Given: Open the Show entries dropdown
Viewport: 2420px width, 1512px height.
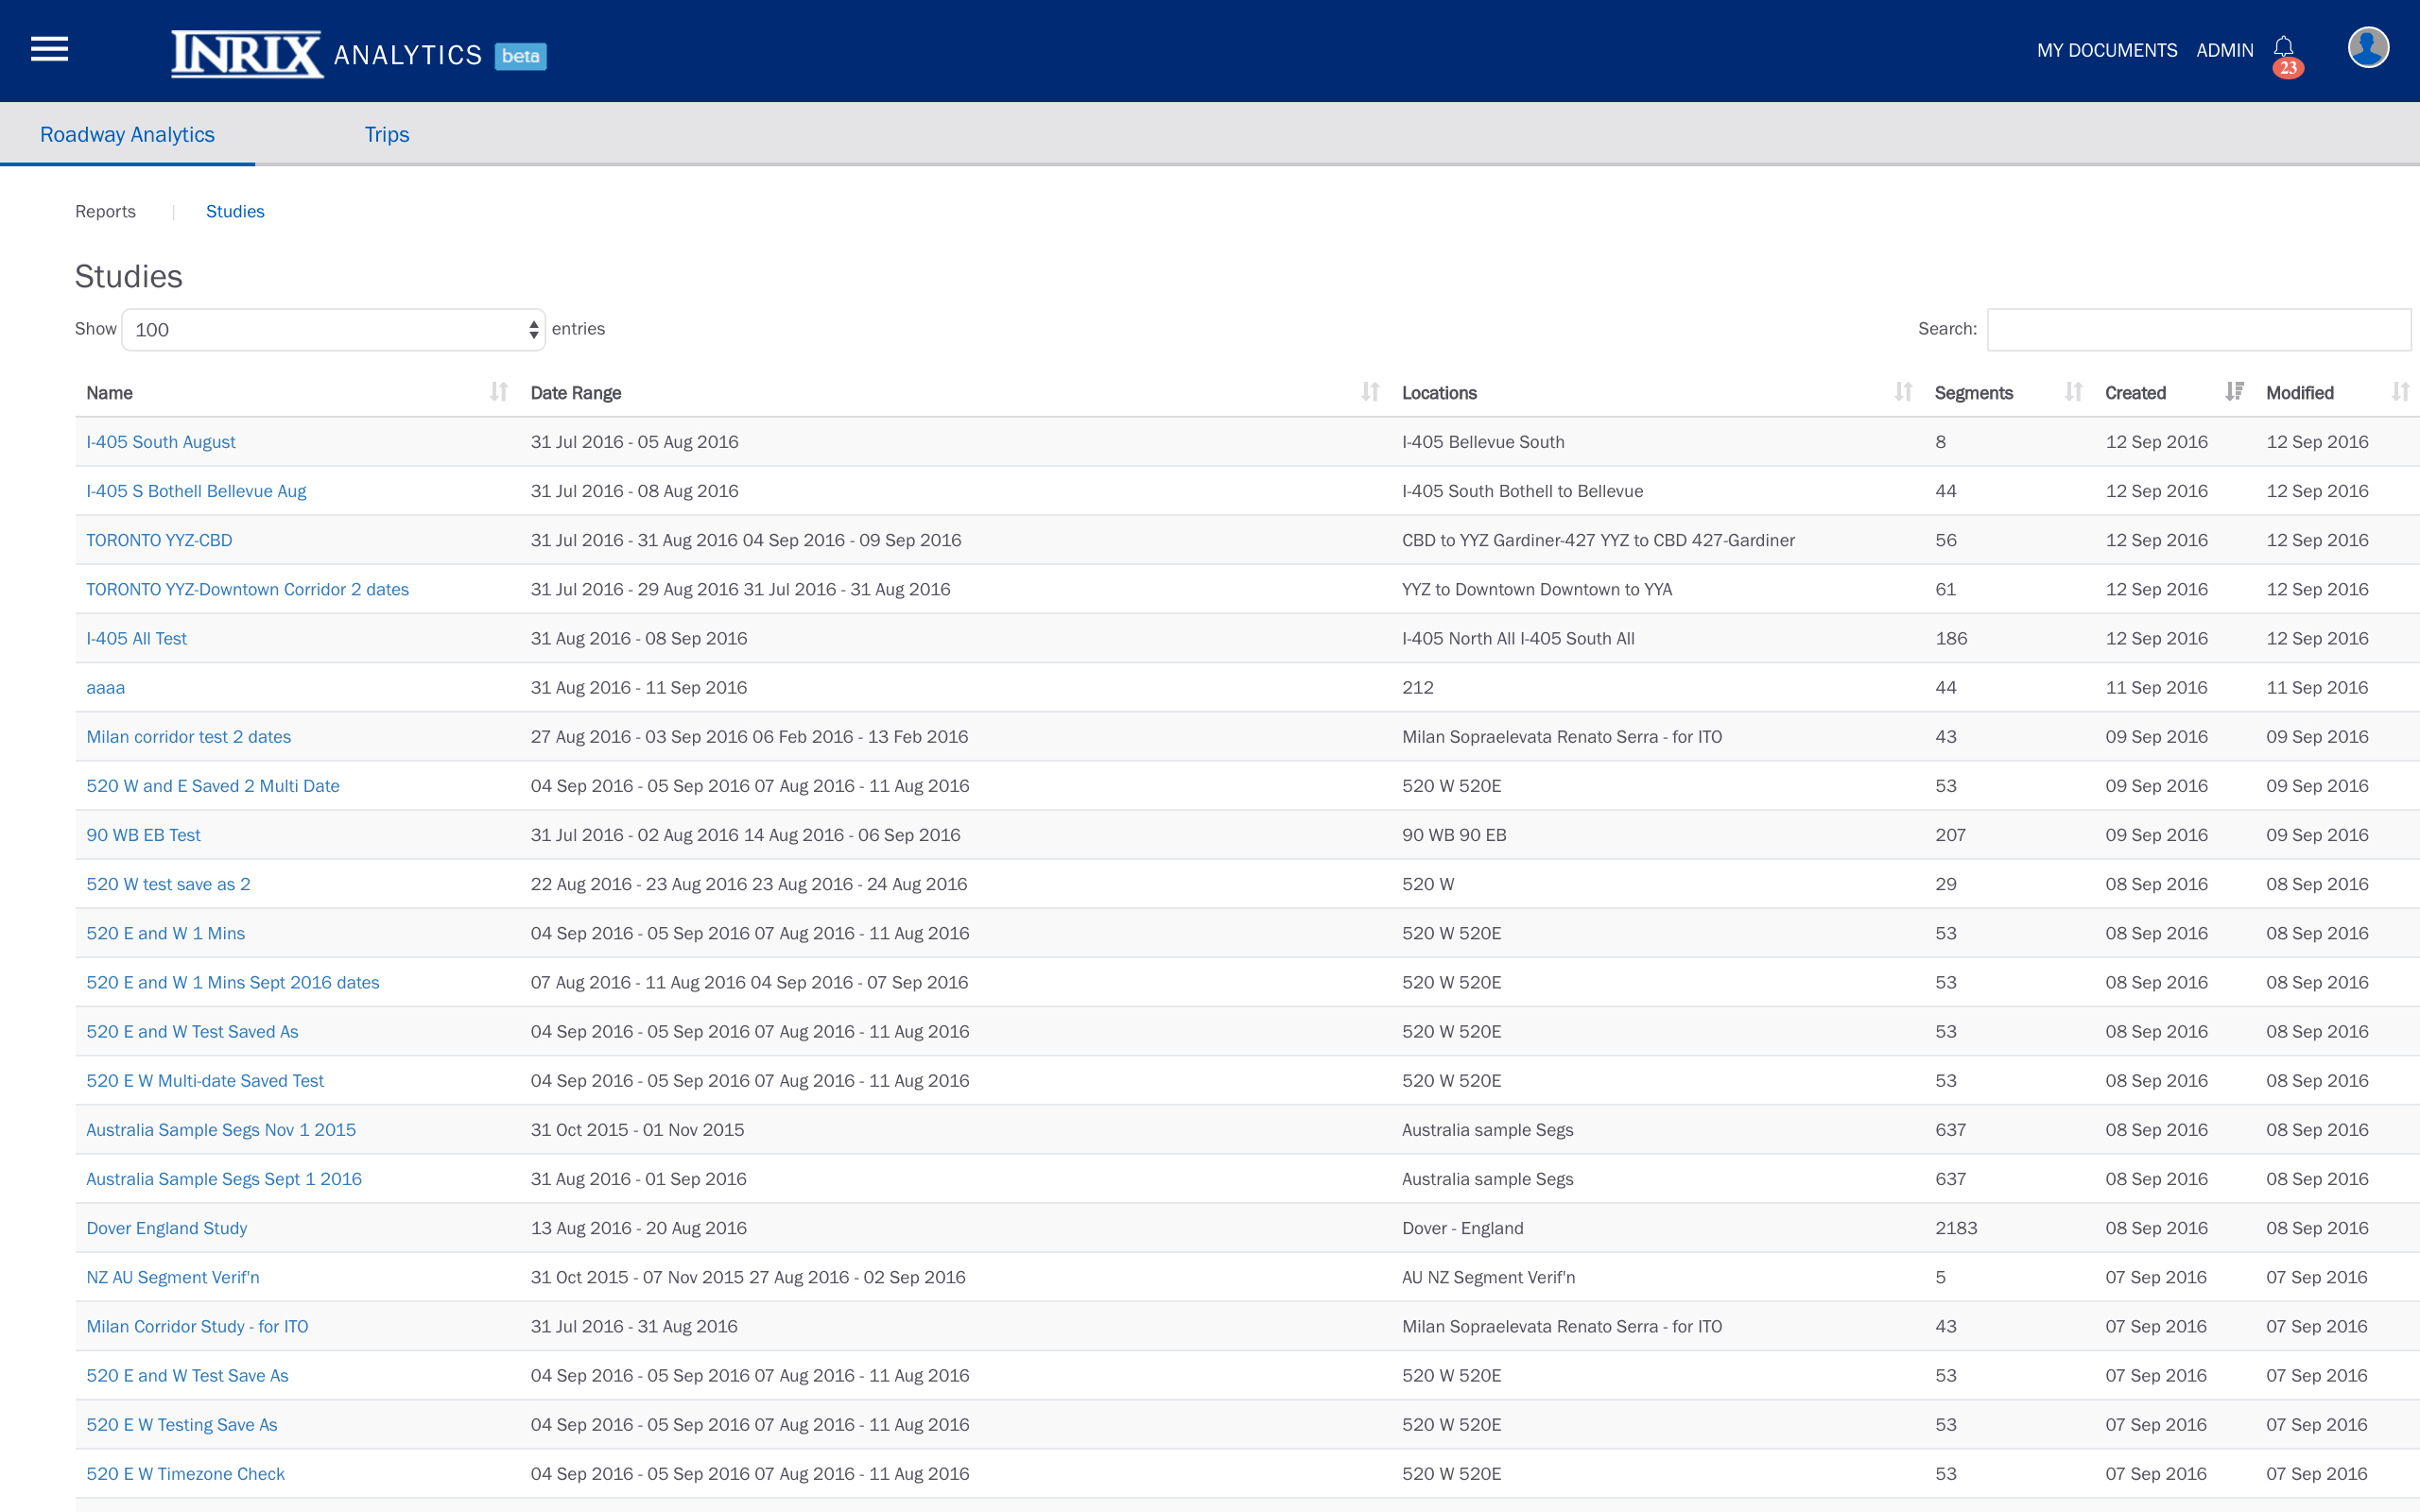Looking at the screenshot, I should [333, 330].
